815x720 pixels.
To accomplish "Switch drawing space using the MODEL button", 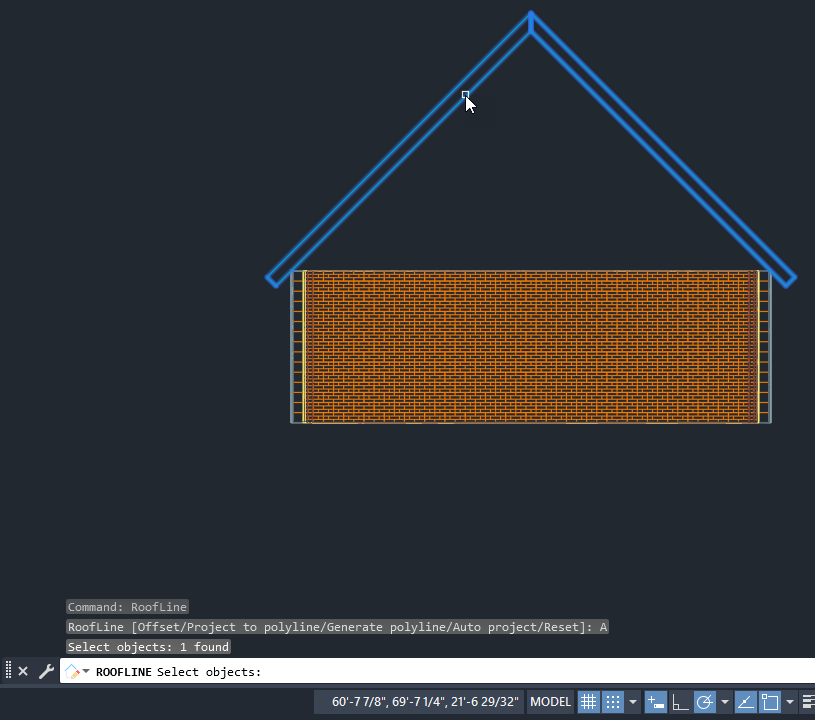I will point(550,702).
